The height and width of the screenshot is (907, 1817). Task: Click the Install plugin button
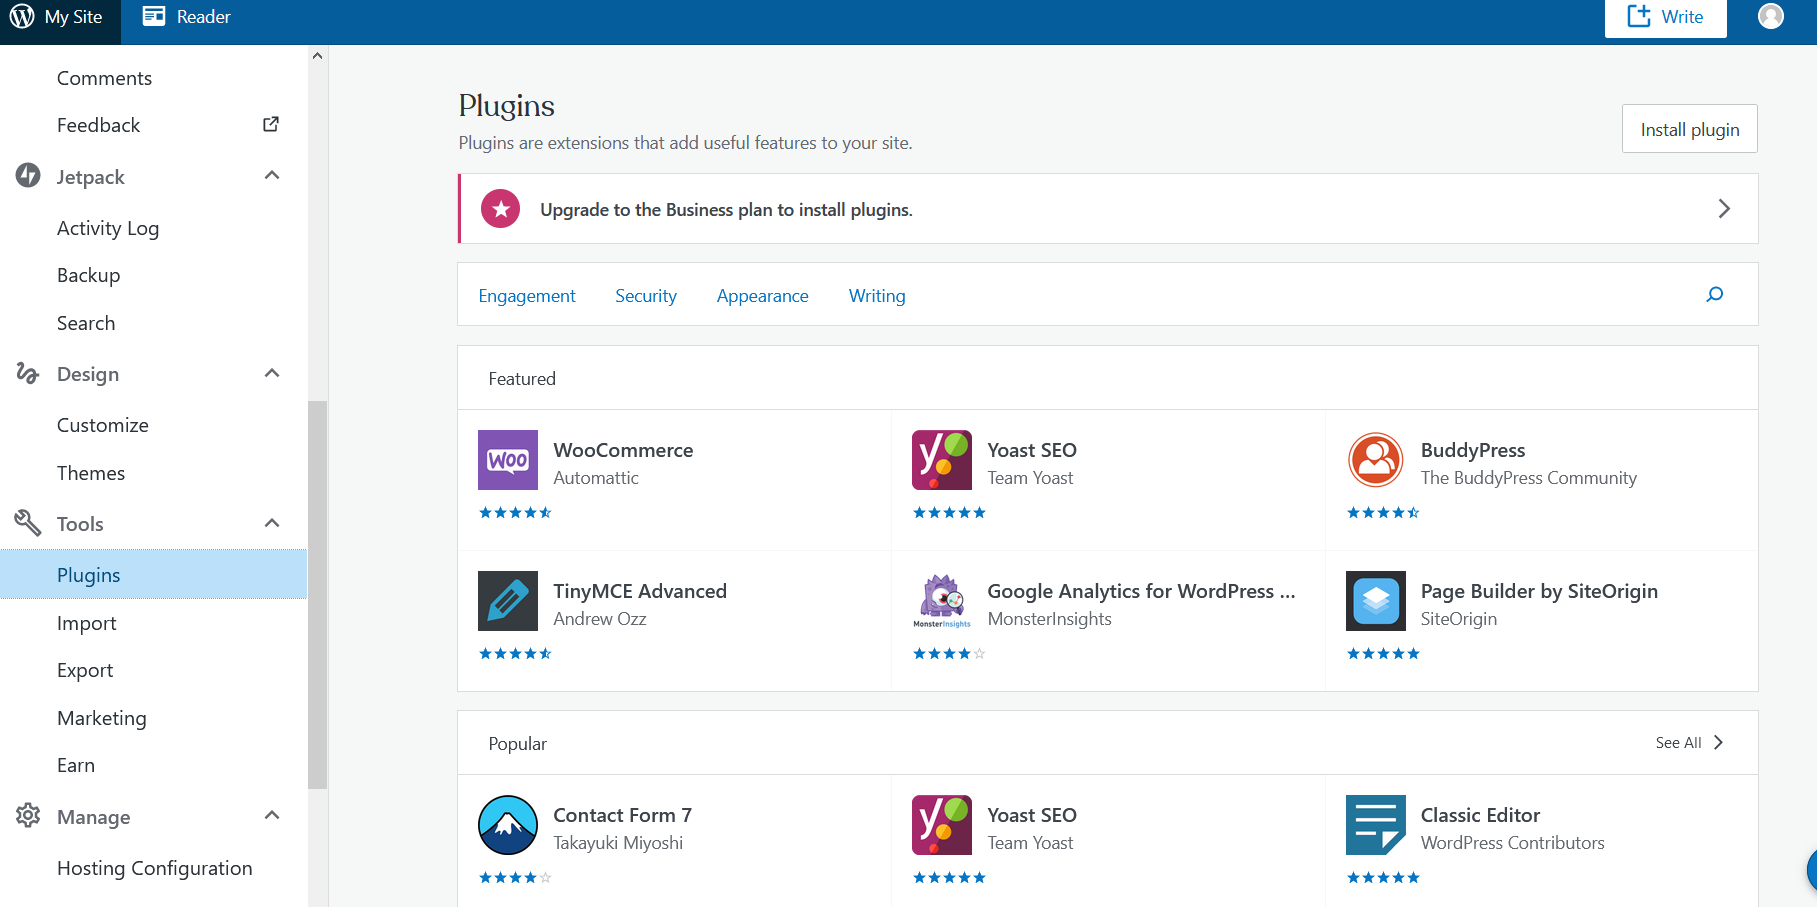pyautogui.click(x=1690, y=129)
